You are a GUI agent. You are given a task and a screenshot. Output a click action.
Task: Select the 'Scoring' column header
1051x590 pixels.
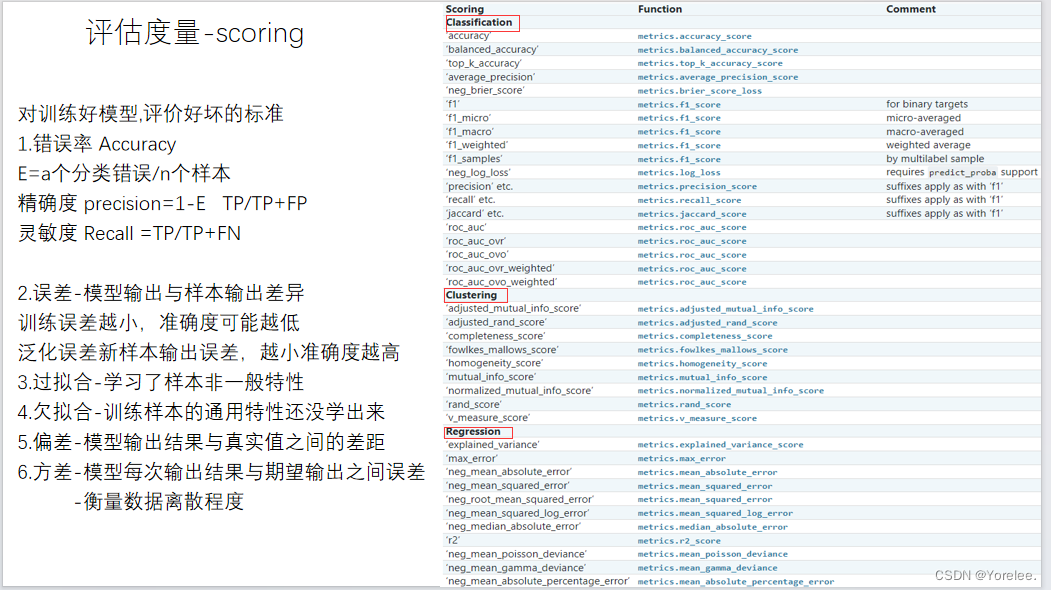coord(465,9)
